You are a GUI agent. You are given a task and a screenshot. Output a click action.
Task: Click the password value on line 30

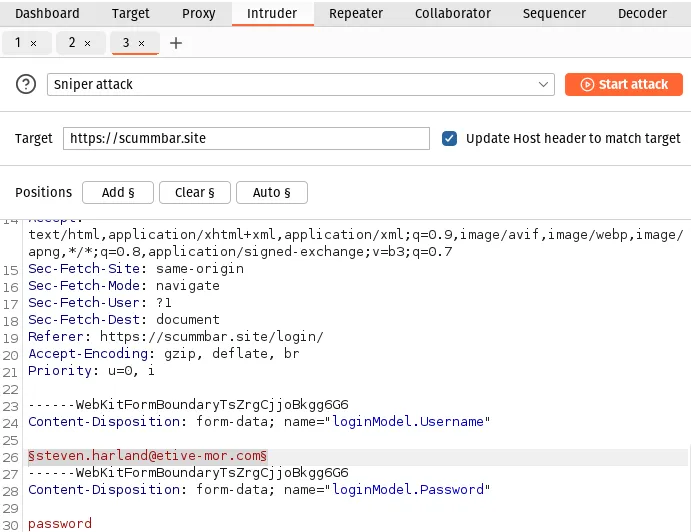coord(60,524)
